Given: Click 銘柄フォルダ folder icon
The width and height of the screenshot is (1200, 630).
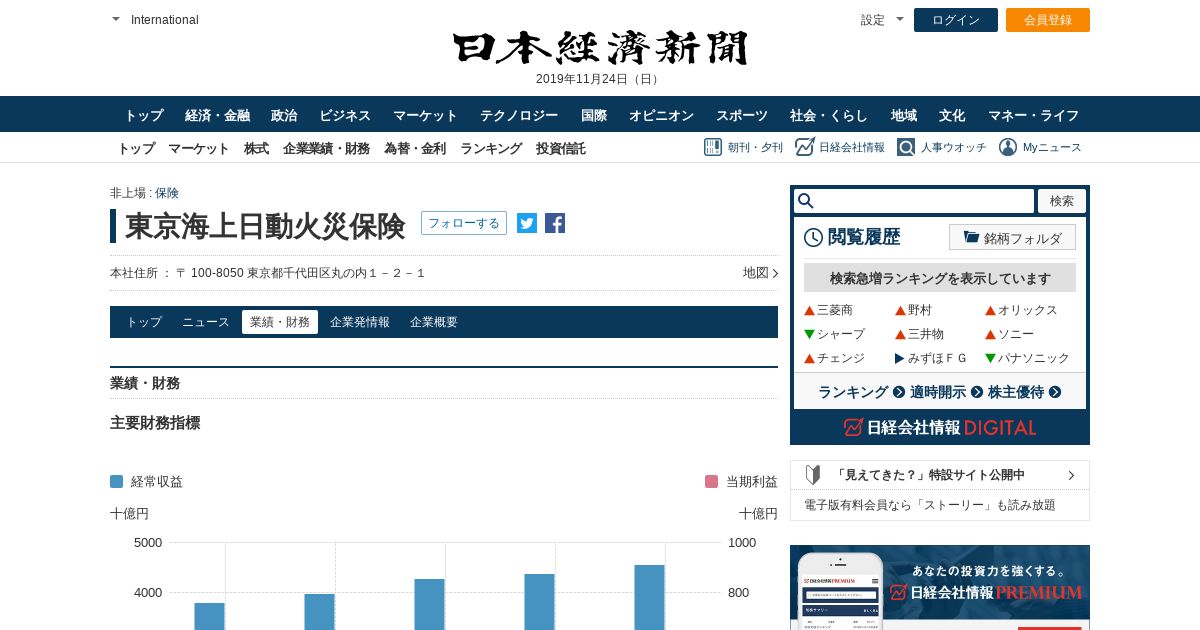Looking at the screenshot, I should 971,237.
